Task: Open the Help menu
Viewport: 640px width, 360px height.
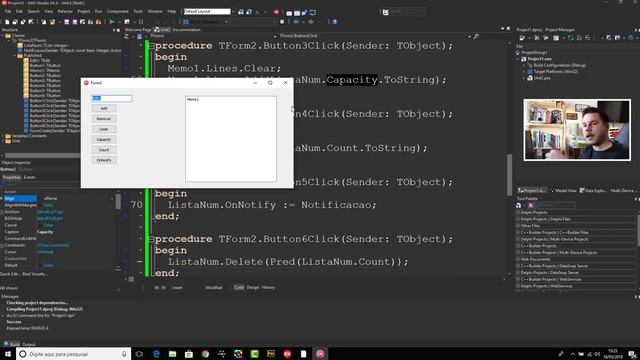Action: point(172,11)
